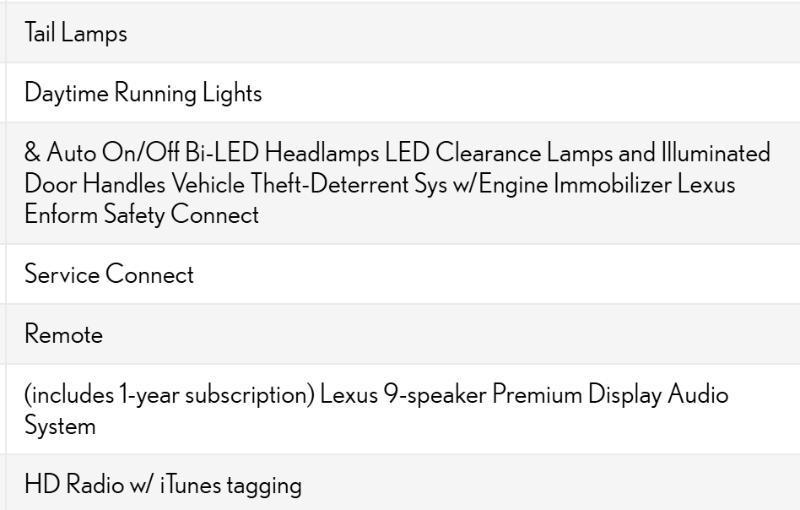The height and width of the screenshot is (510, 800).
Task: Click the iTunes tagging text
Action: click(x=230, y=485)
